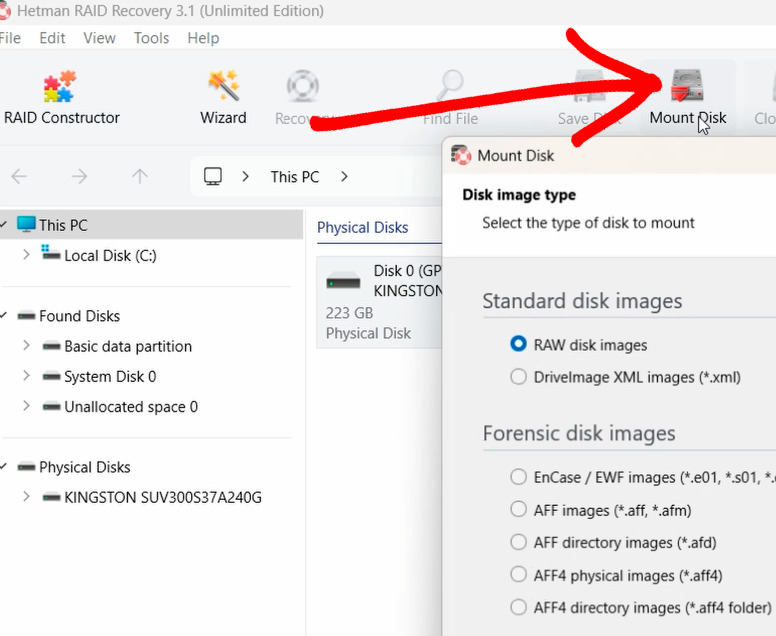Select KINGSTON SUV300S37A240G entry
776x636 pixels.
pyautogui.click(x=163, y=497)
